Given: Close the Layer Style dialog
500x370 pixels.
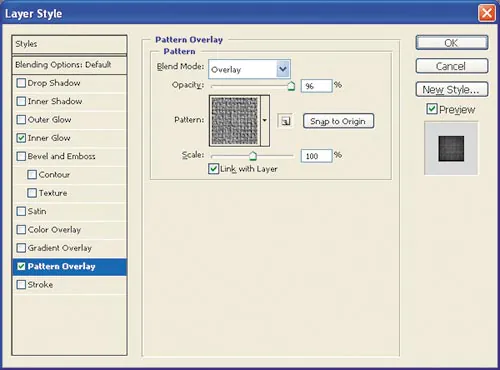Looking at the screenshot, I should (487, 13).
